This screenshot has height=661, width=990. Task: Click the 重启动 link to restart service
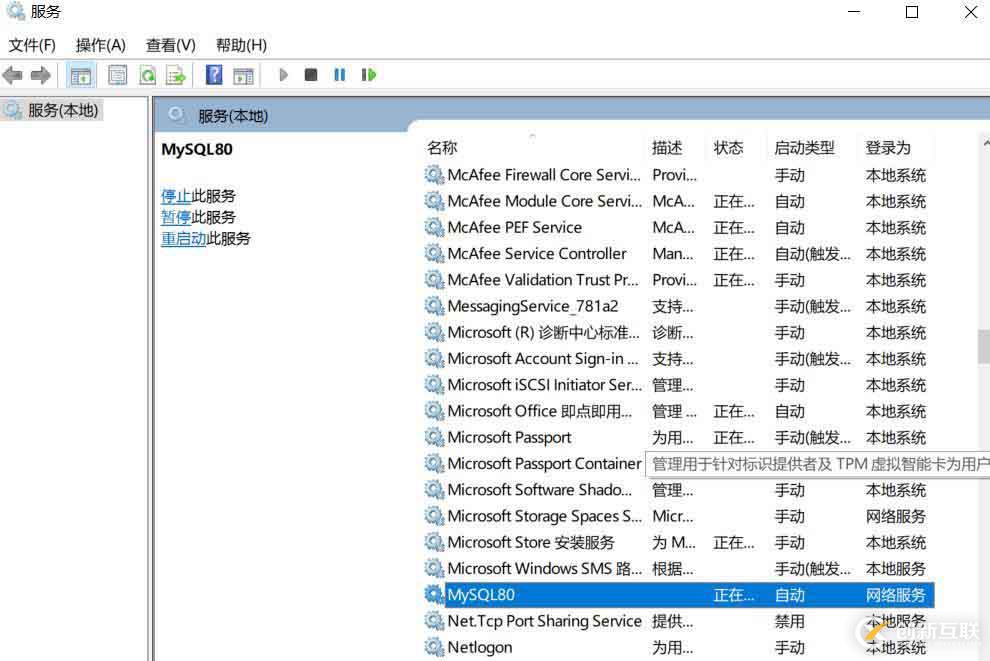(x=184, y=239)
